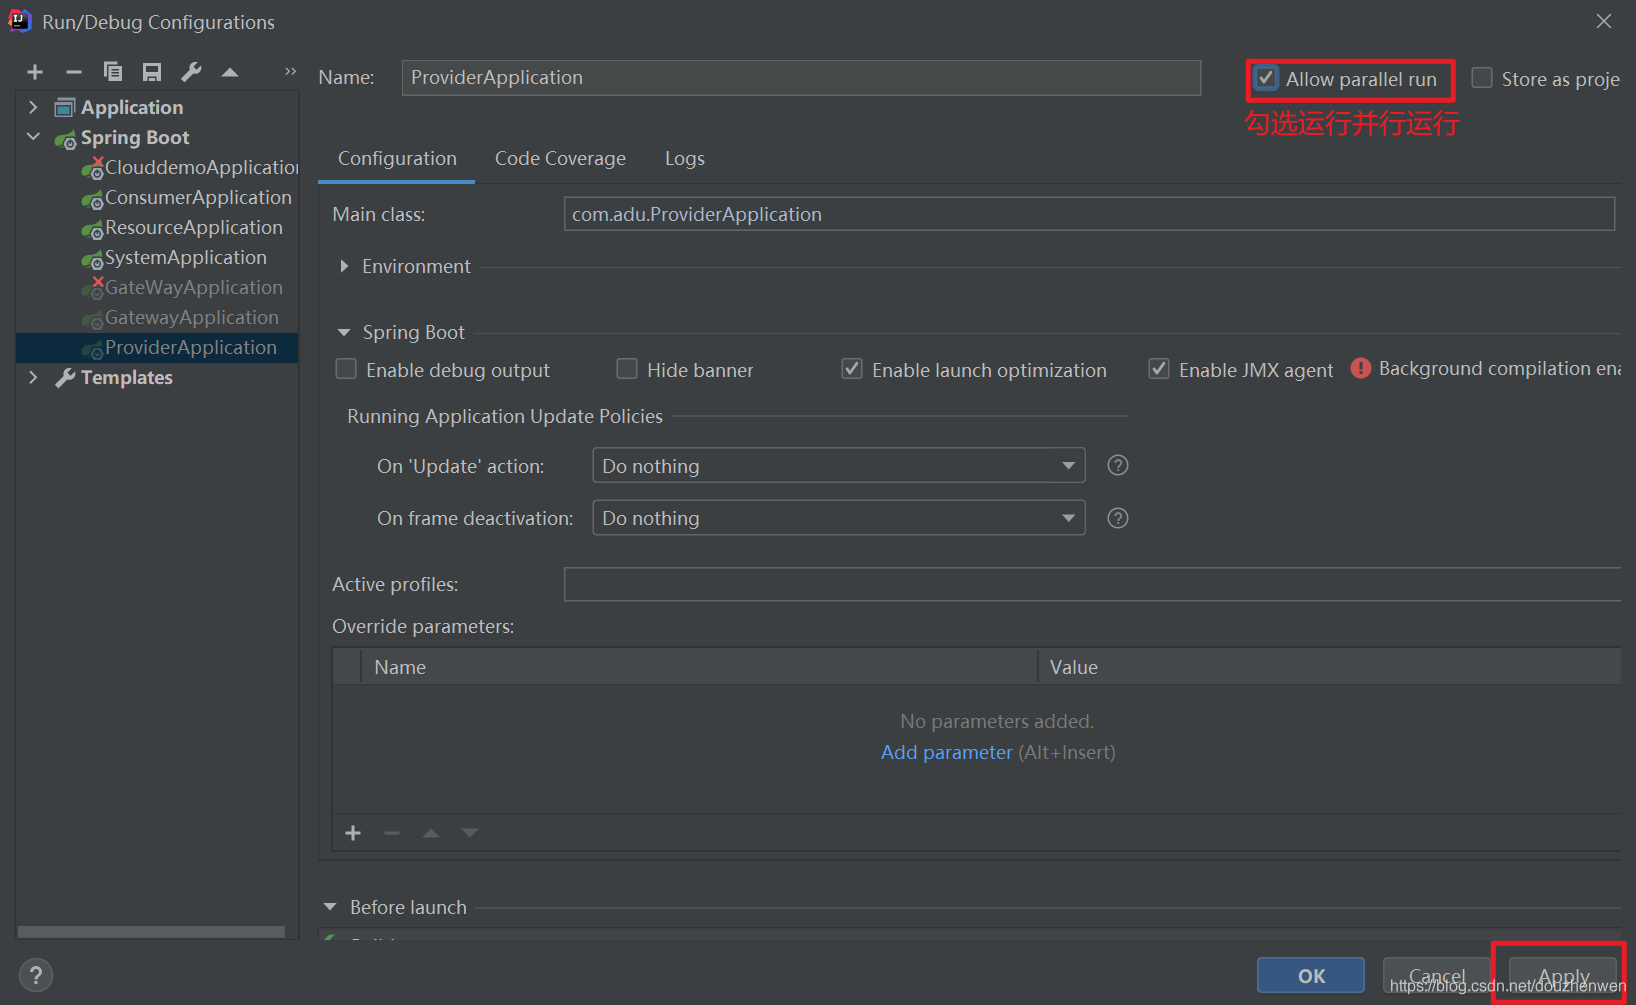Expand the Application node
The image size is (1636, 1005).
33,107
